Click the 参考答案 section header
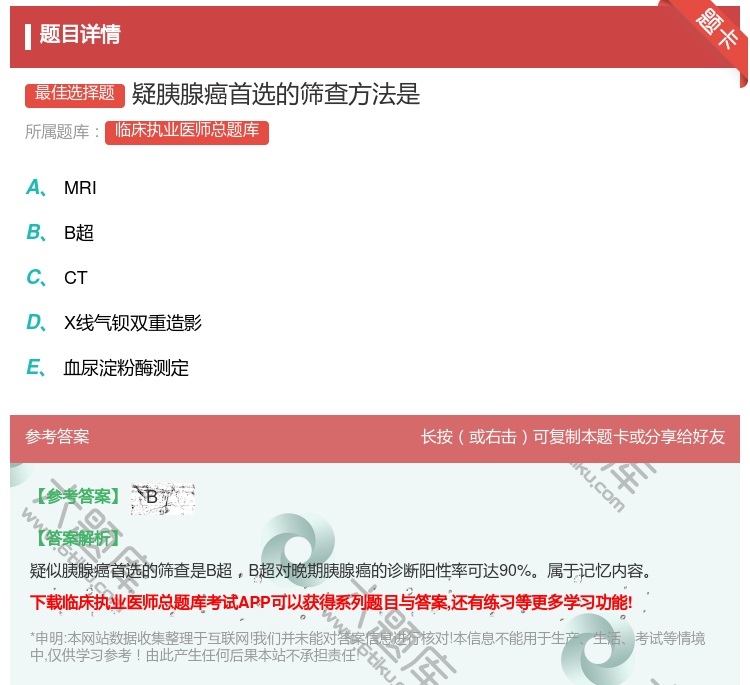This screenshot has height=685, width=750. pos(57,437)
